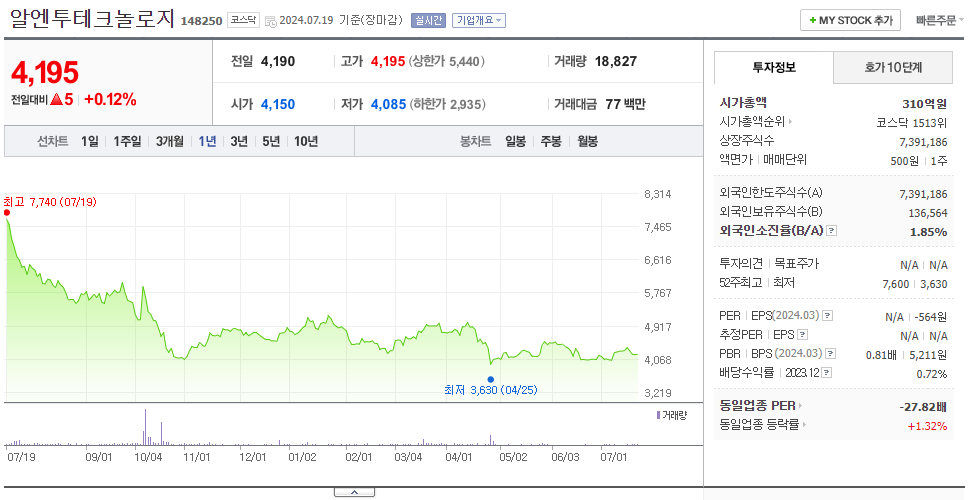Select the 1일 line chart period
This screenshot has width=968, height=500.
(90, 141)
